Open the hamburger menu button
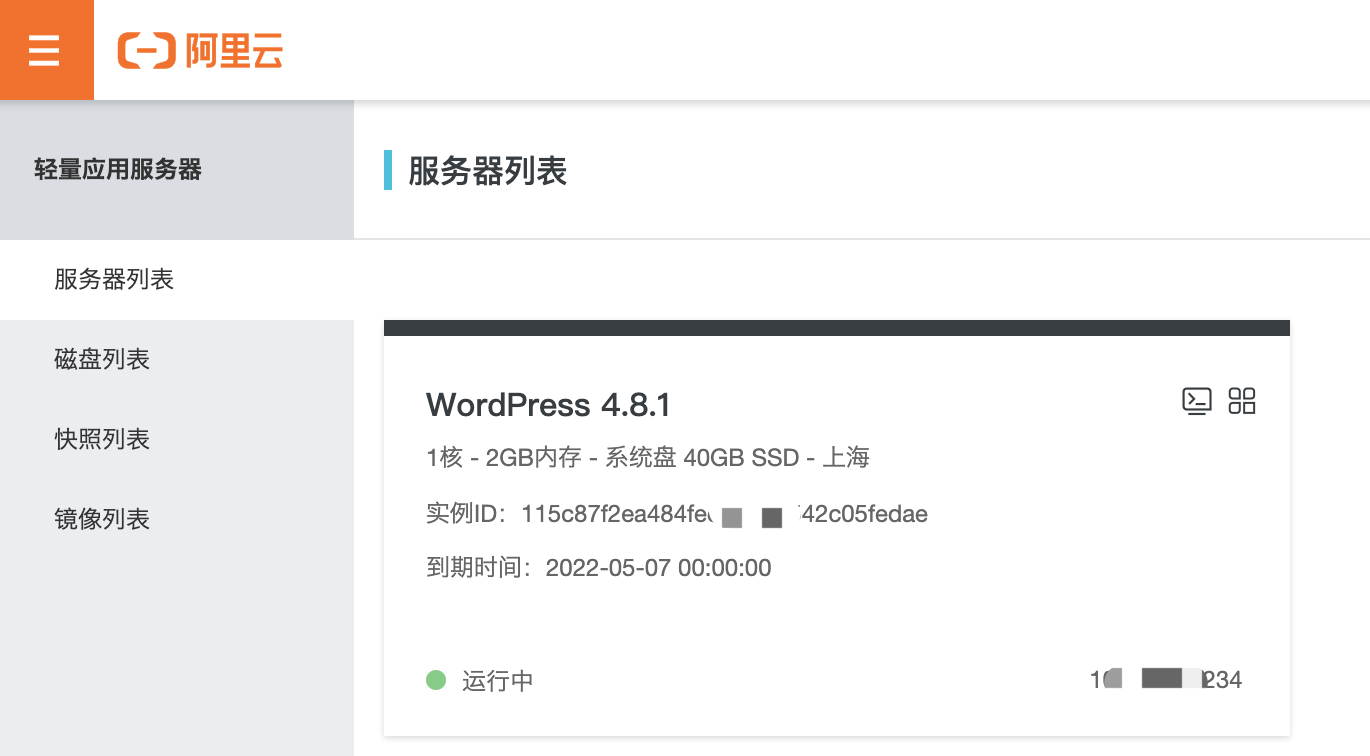This screenshot has width=1370, height=756. 46,50
